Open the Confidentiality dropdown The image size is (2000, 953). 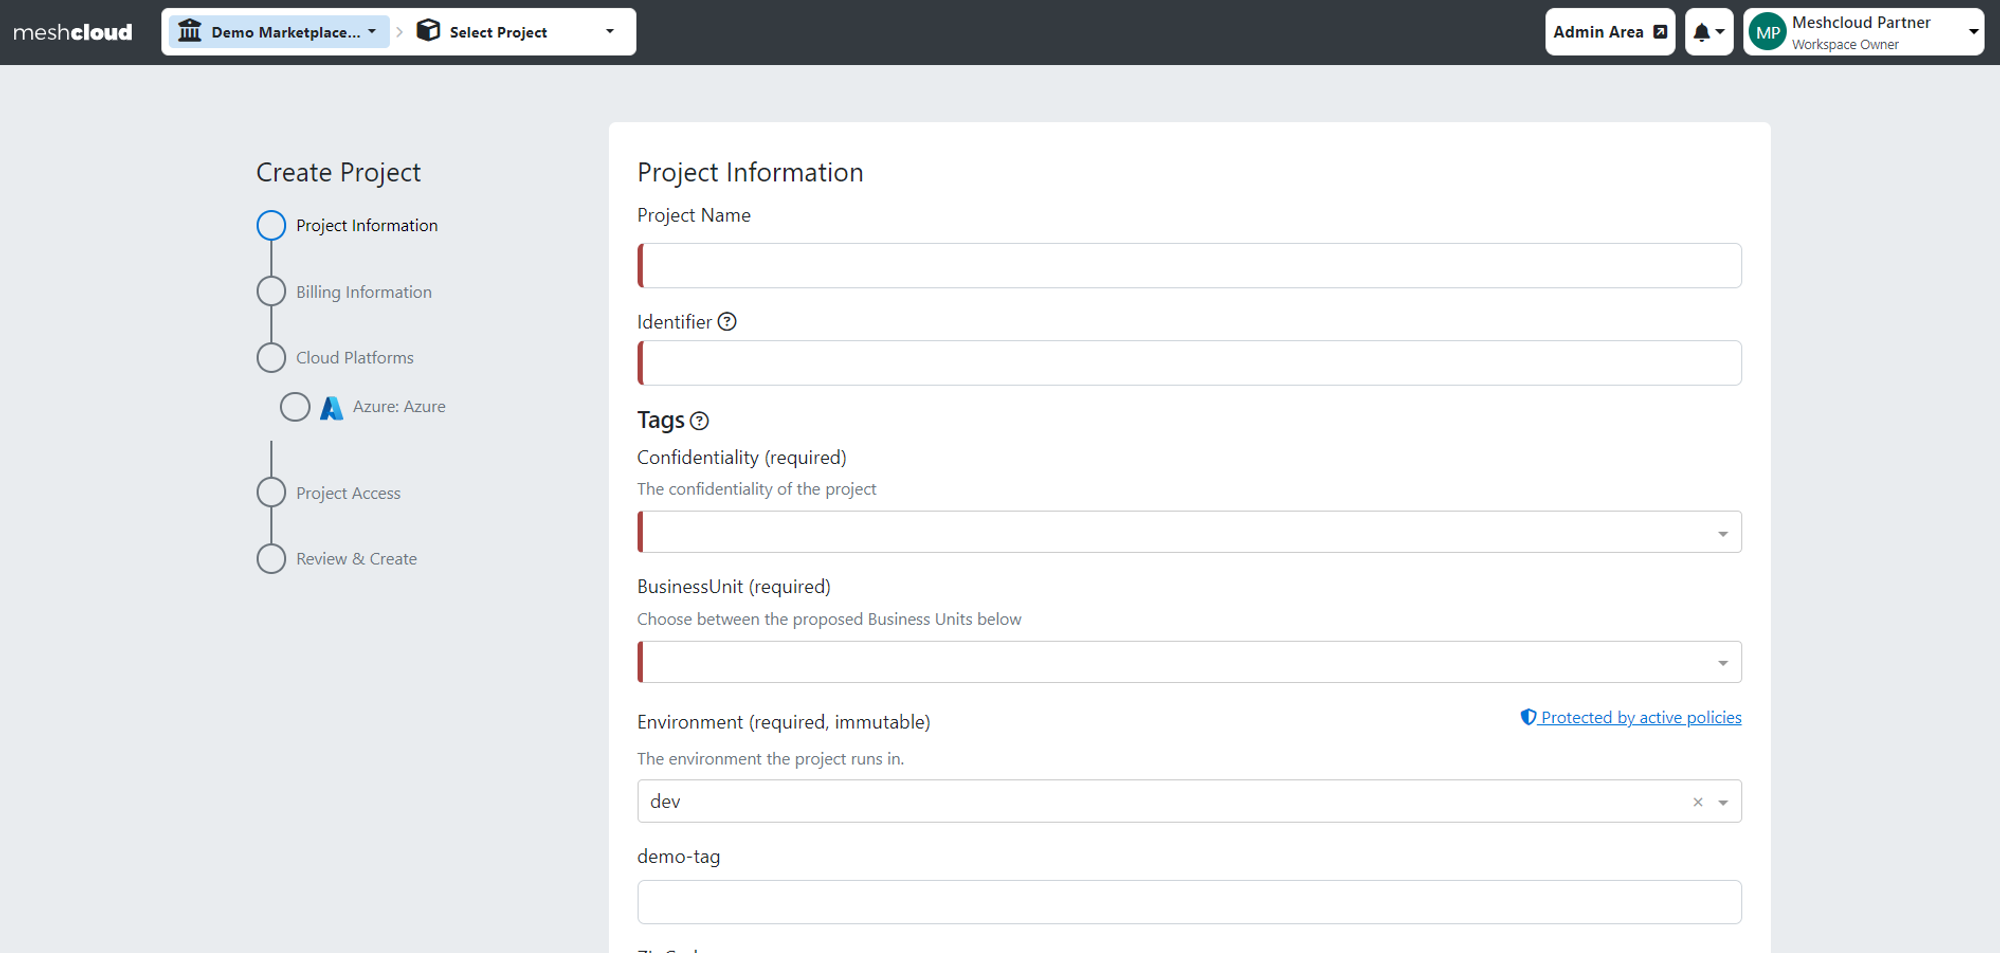1189,532
